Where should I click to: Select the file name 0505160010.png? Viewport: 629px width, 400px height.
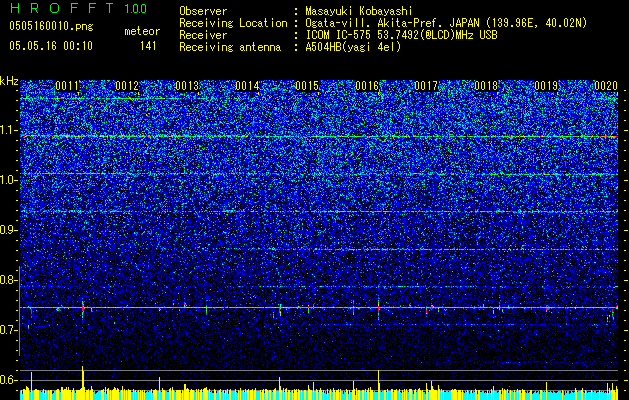point(51,26)
